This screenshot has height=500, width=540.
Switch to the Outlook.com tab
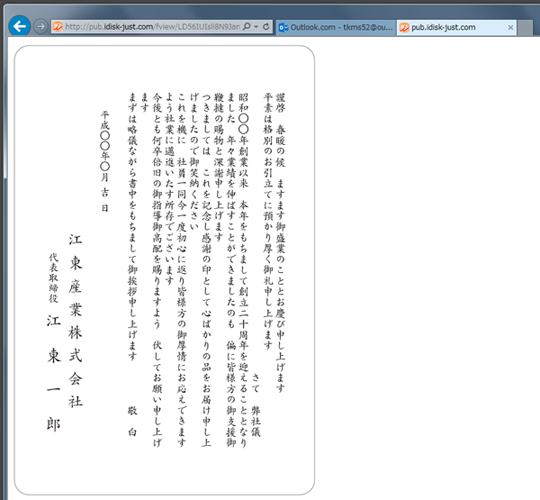pos(336,27)
